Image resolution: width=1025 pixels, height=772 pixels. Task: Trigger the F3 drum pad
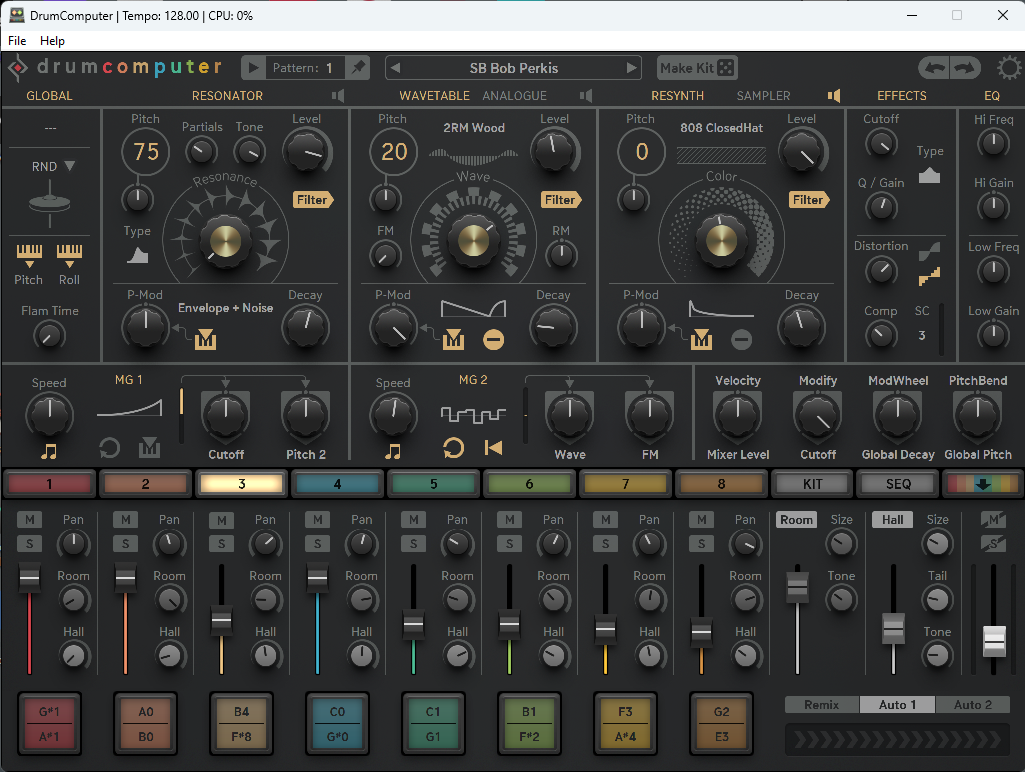click(625, 724)
